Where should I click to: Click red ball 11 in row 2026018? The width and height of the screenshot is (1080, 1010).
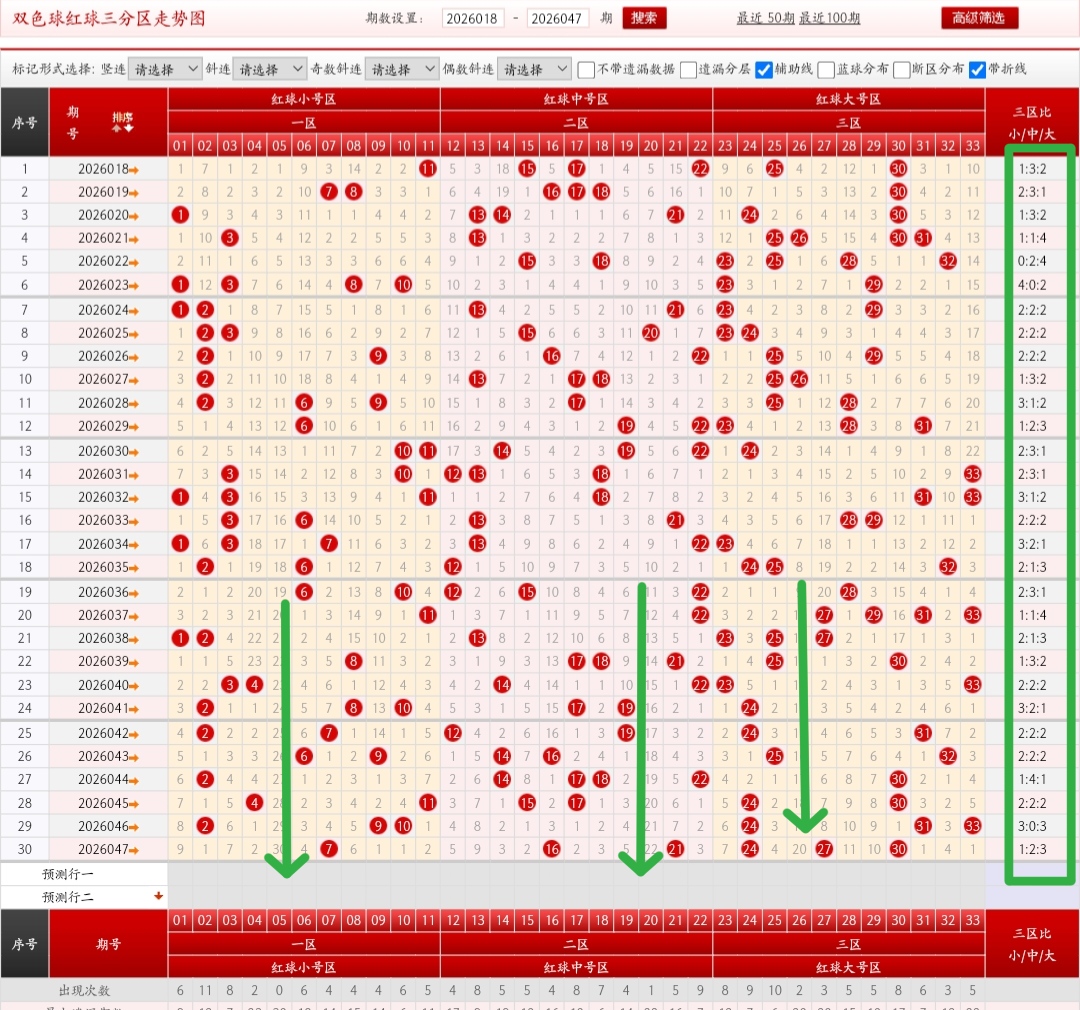pos(428,169)
